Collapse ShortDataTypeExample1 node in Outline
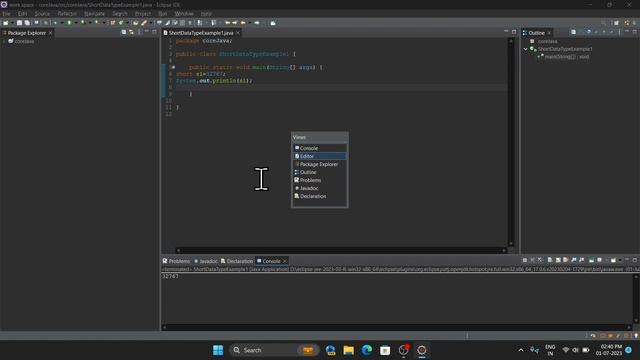The height and width of the screenshot is (360, 640). tap(526, 49)
